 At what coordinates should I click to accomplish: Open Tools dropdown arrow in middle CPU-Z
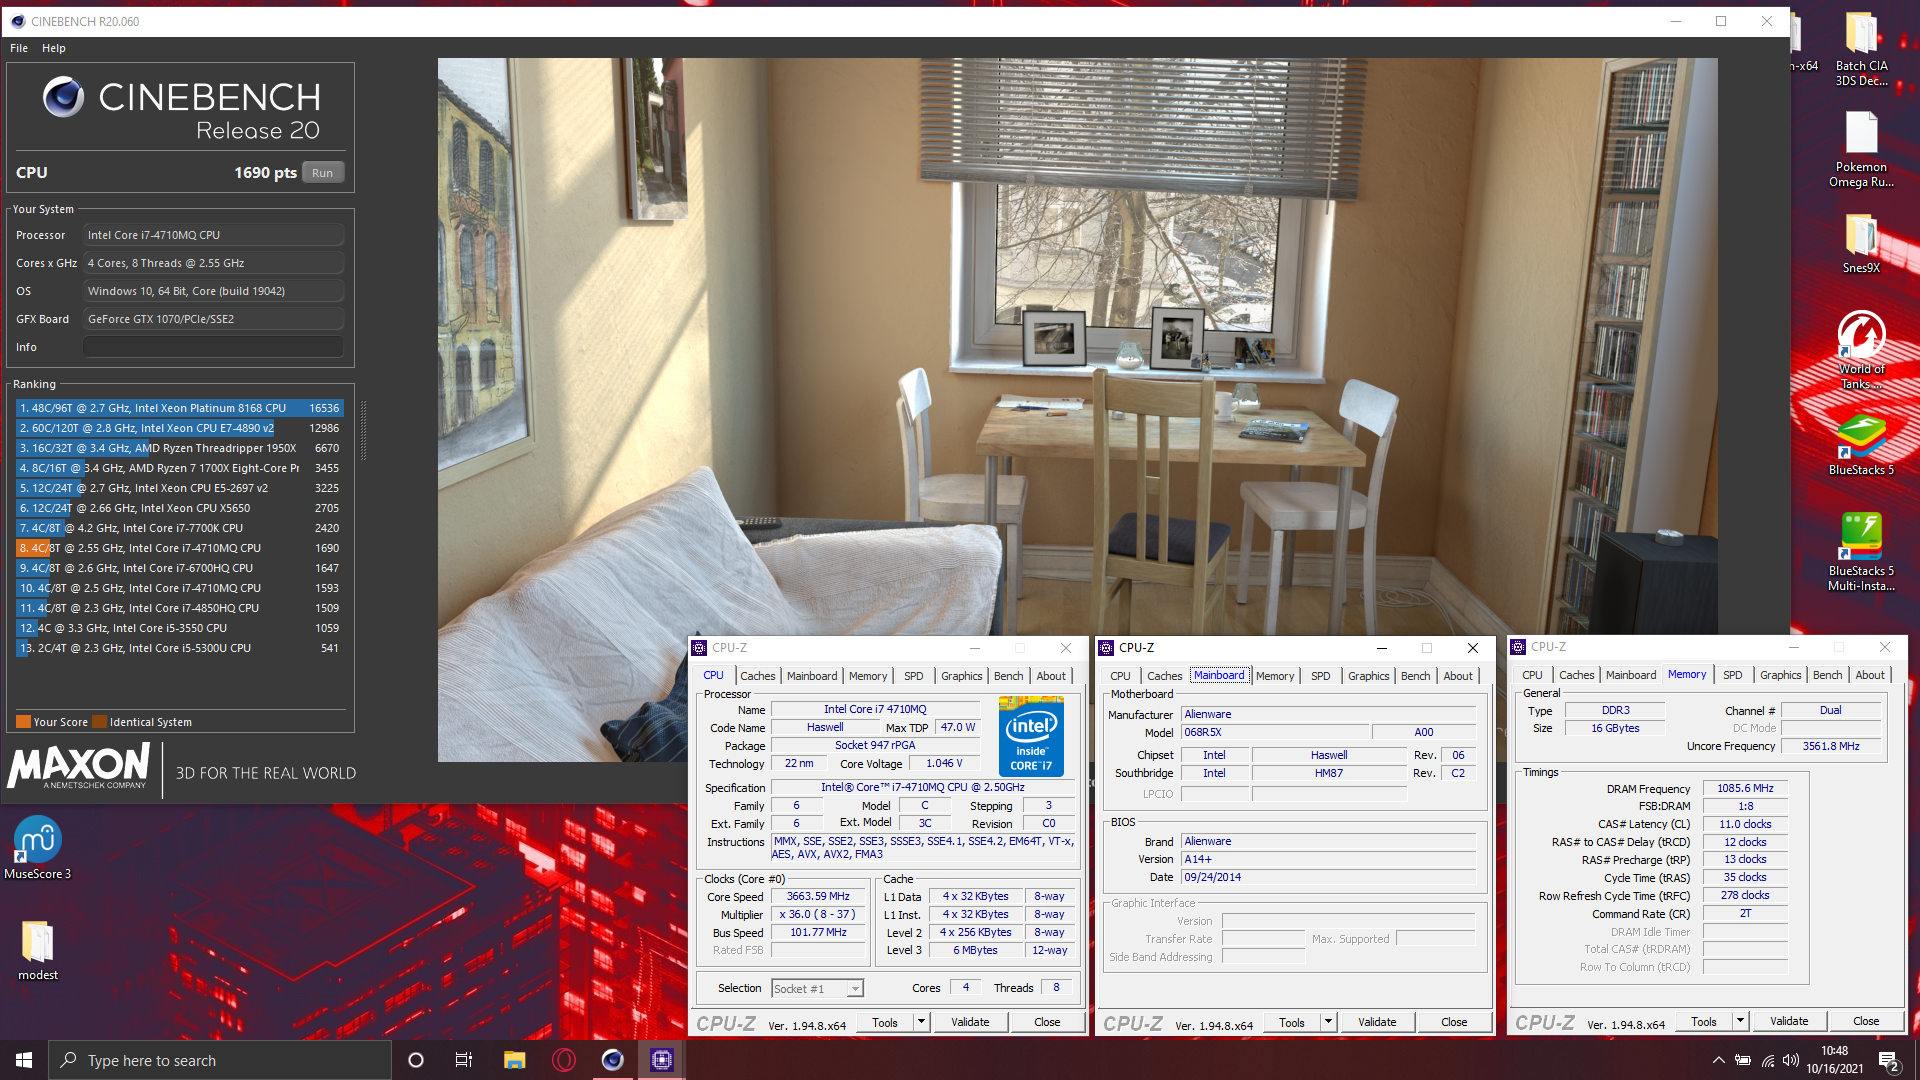tap(1328, 1022)
